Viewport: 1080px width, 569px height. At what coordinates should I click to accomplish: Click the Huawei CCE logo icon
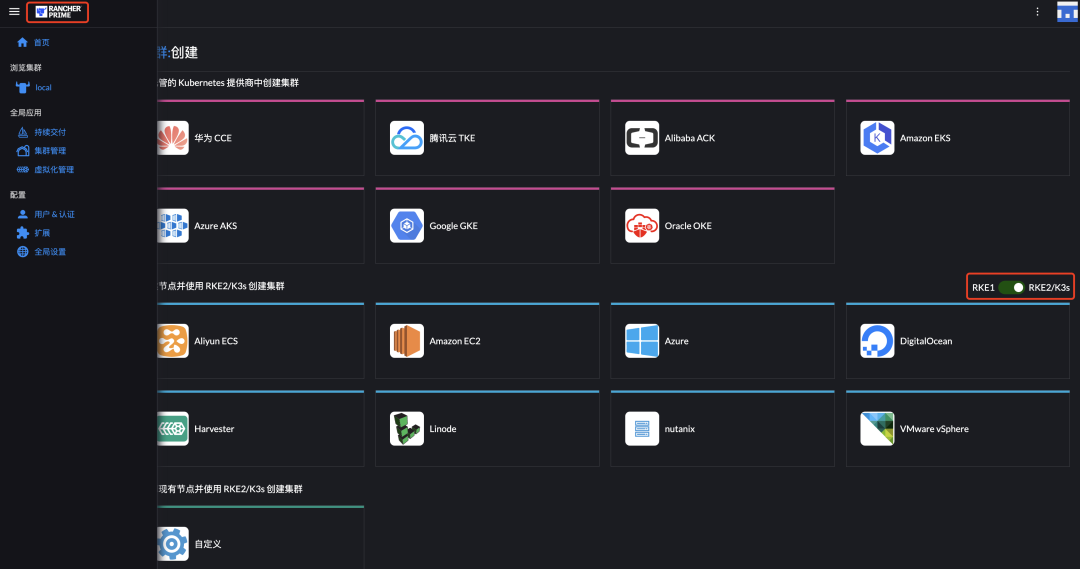click(172, 138)
